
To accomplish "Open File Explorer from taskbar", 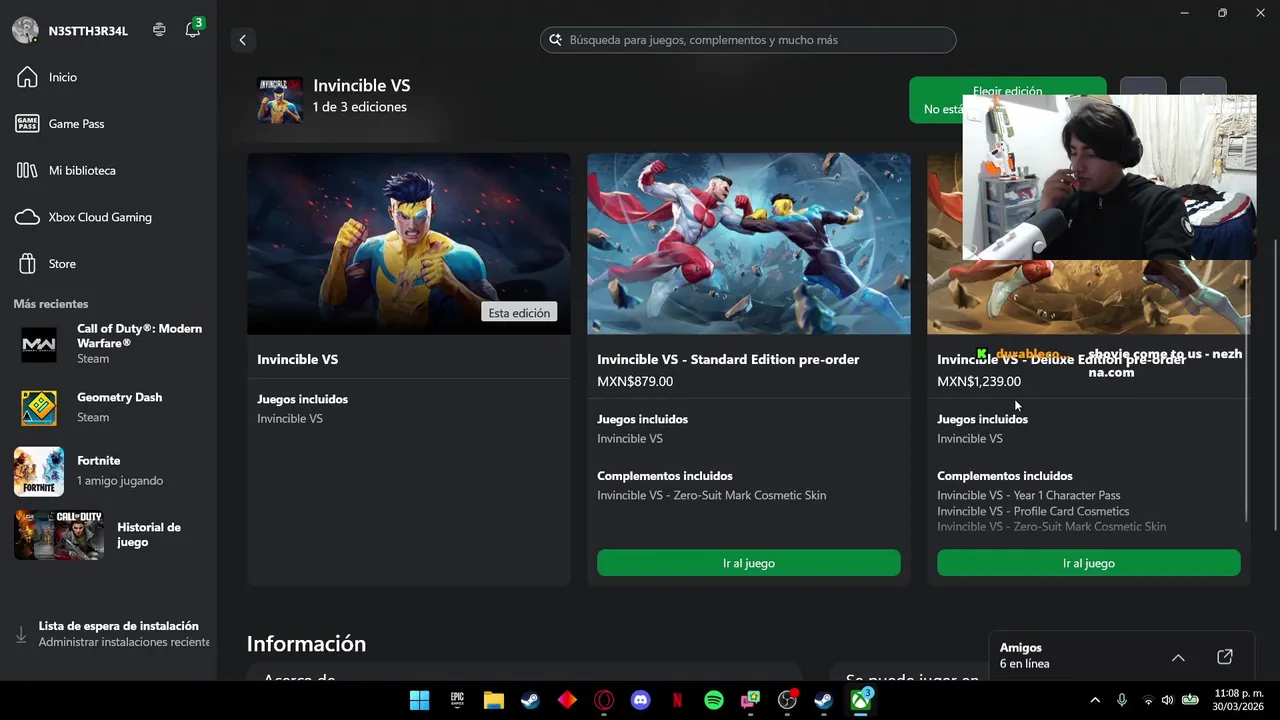I will coord(494,700).
